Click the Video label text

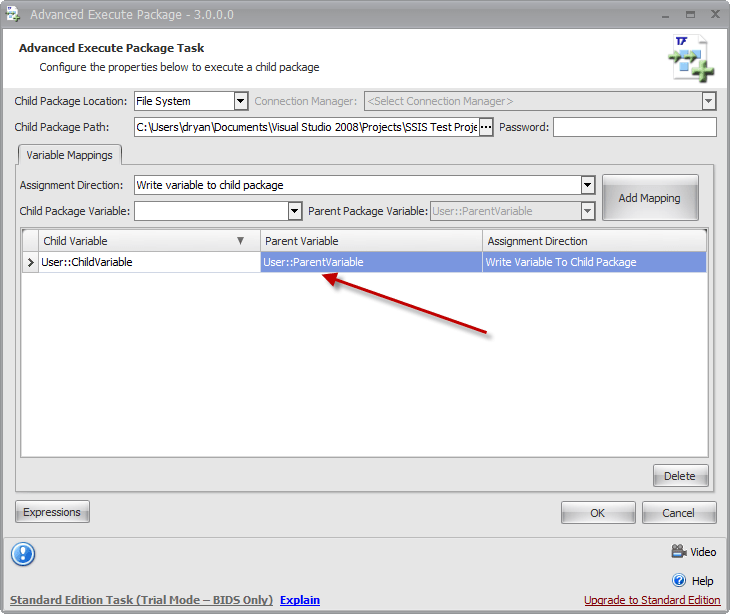click(703, 552)
